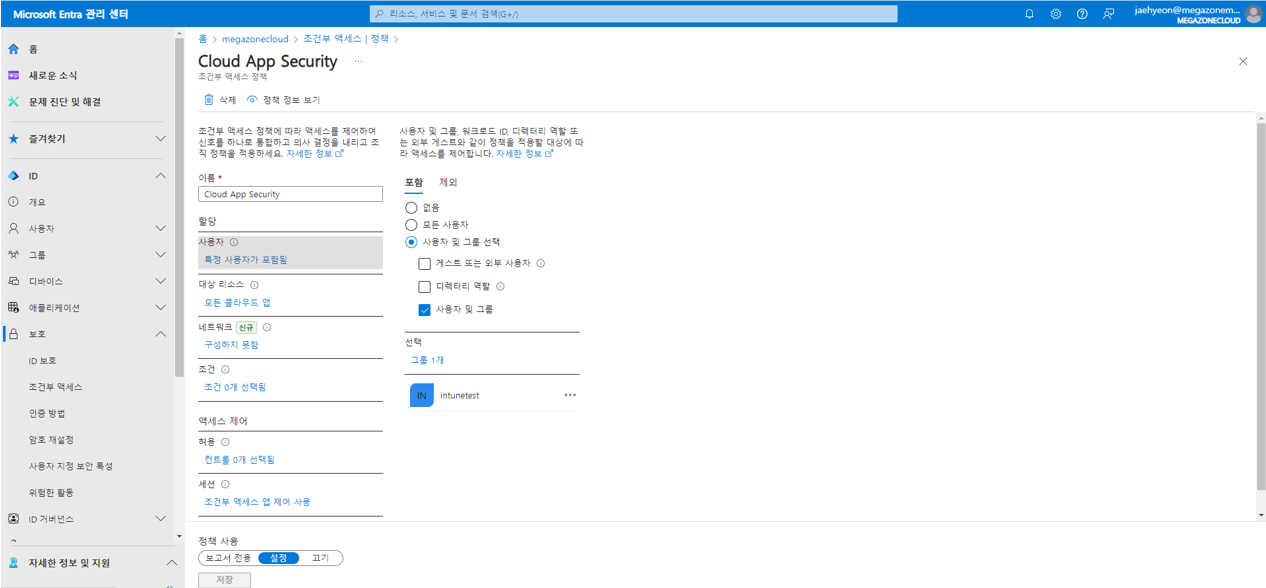Set policy toggle to 끄기
1266x588 pixels.
click(320, 558)
